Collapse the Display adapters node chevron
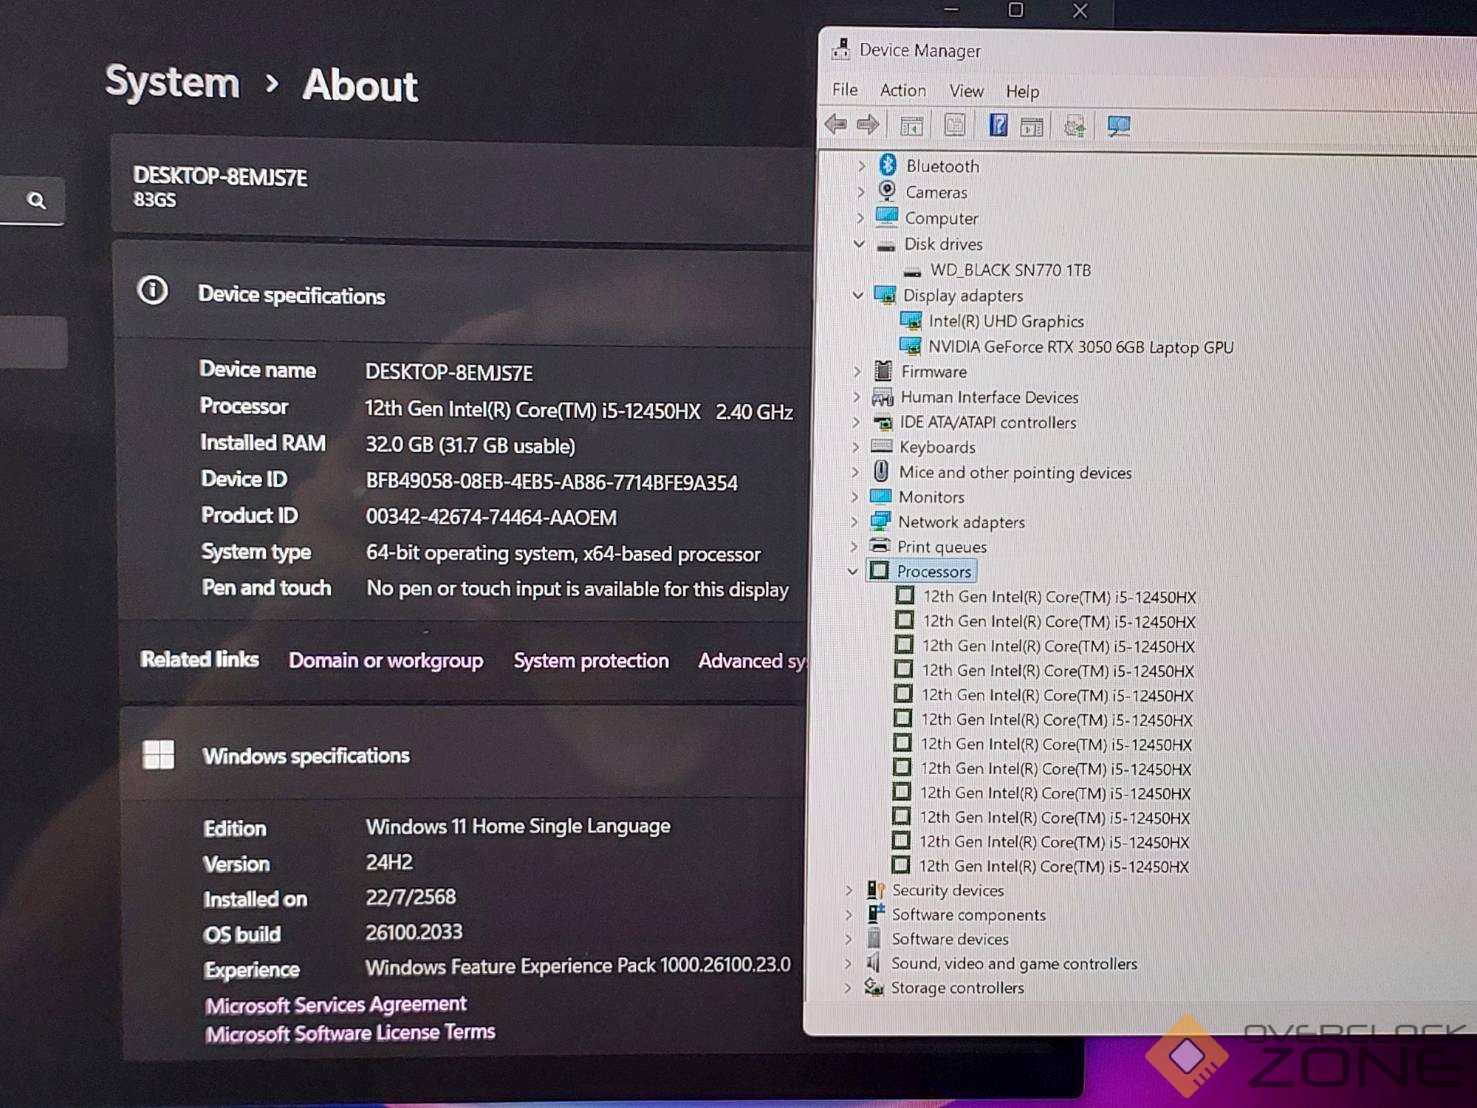 coord(858,295)
